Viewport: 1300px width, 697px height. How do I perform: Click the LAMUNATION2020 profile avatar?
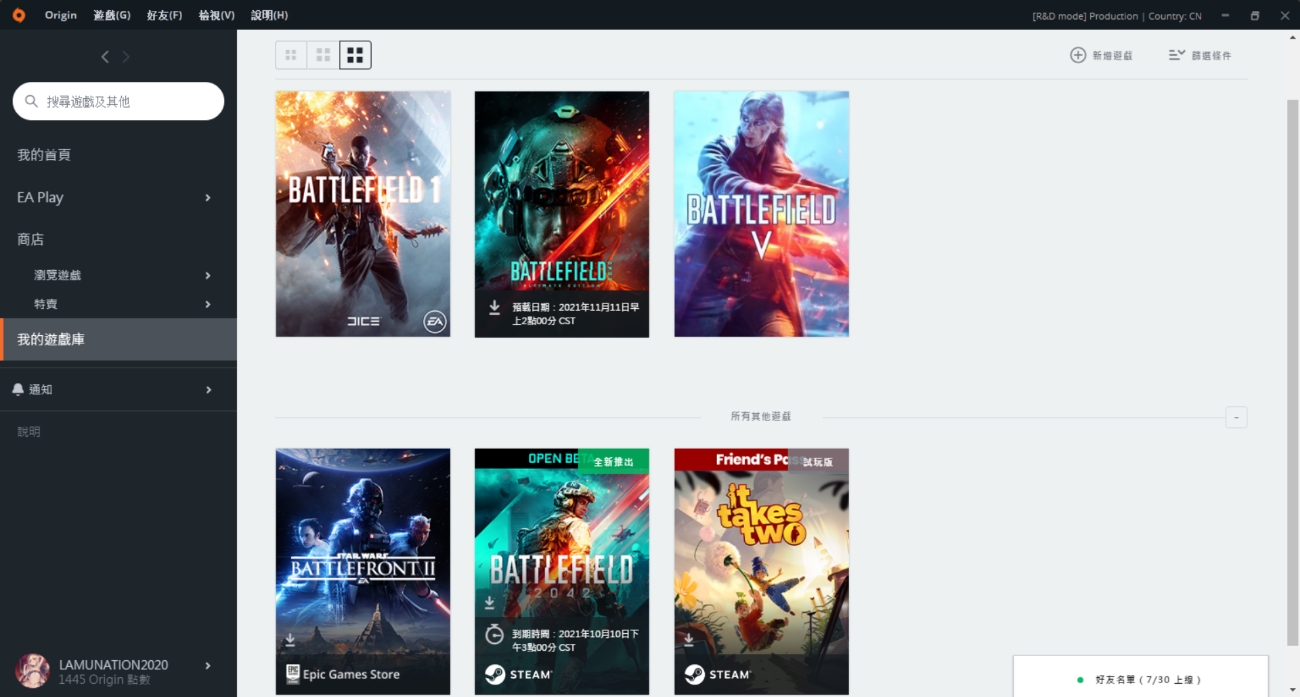point(33,671)
